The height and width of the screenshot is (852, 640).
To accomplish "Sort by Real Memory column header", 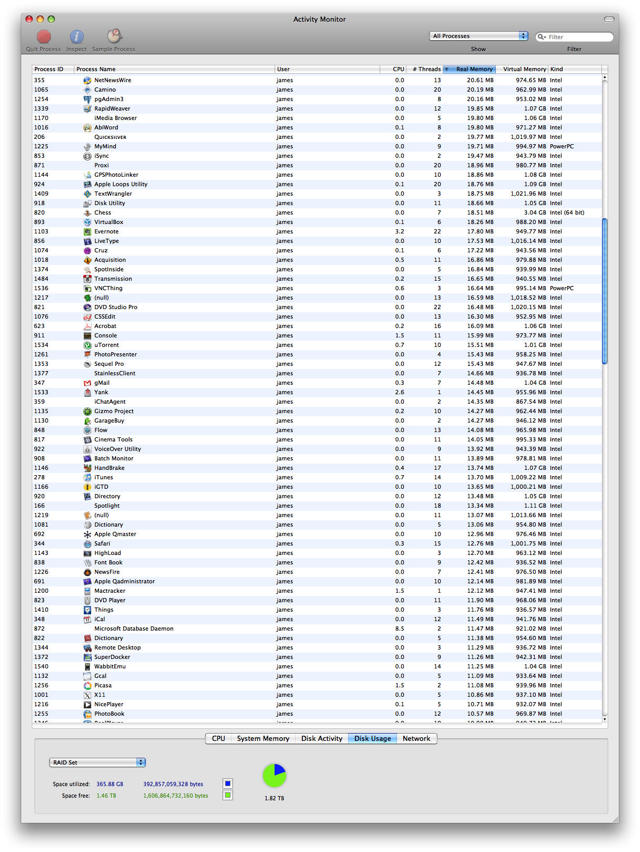I will point(474,69).
